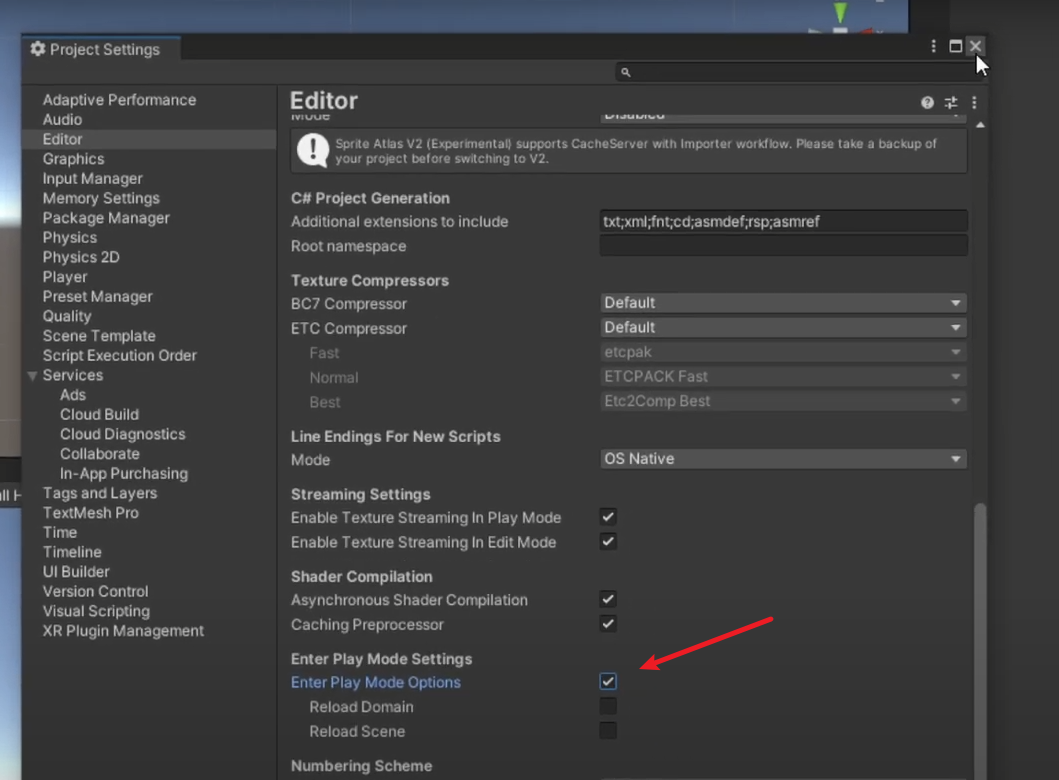Toggle Enable Texture Streaming In Play Mode
Screen dimensions: 1059x780
pyautogui.click(x=608, y=517)
